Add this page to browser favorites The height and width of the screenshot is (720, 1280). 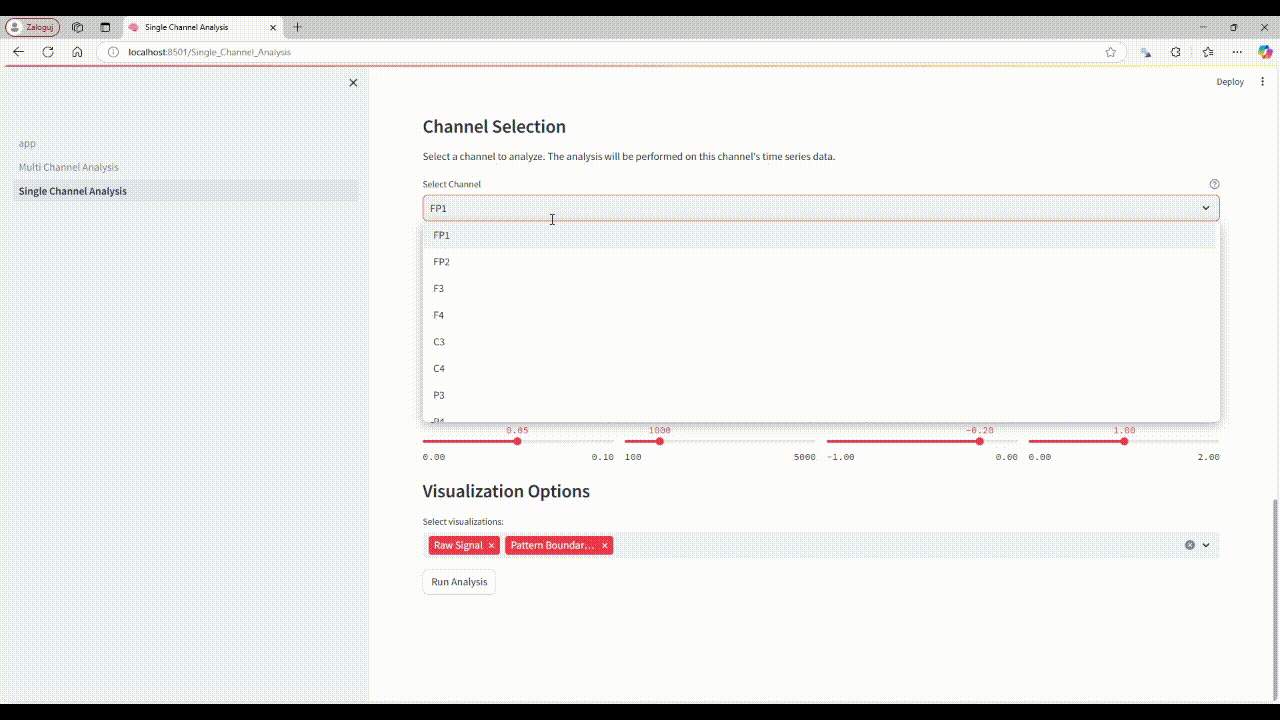[1110, 52]
